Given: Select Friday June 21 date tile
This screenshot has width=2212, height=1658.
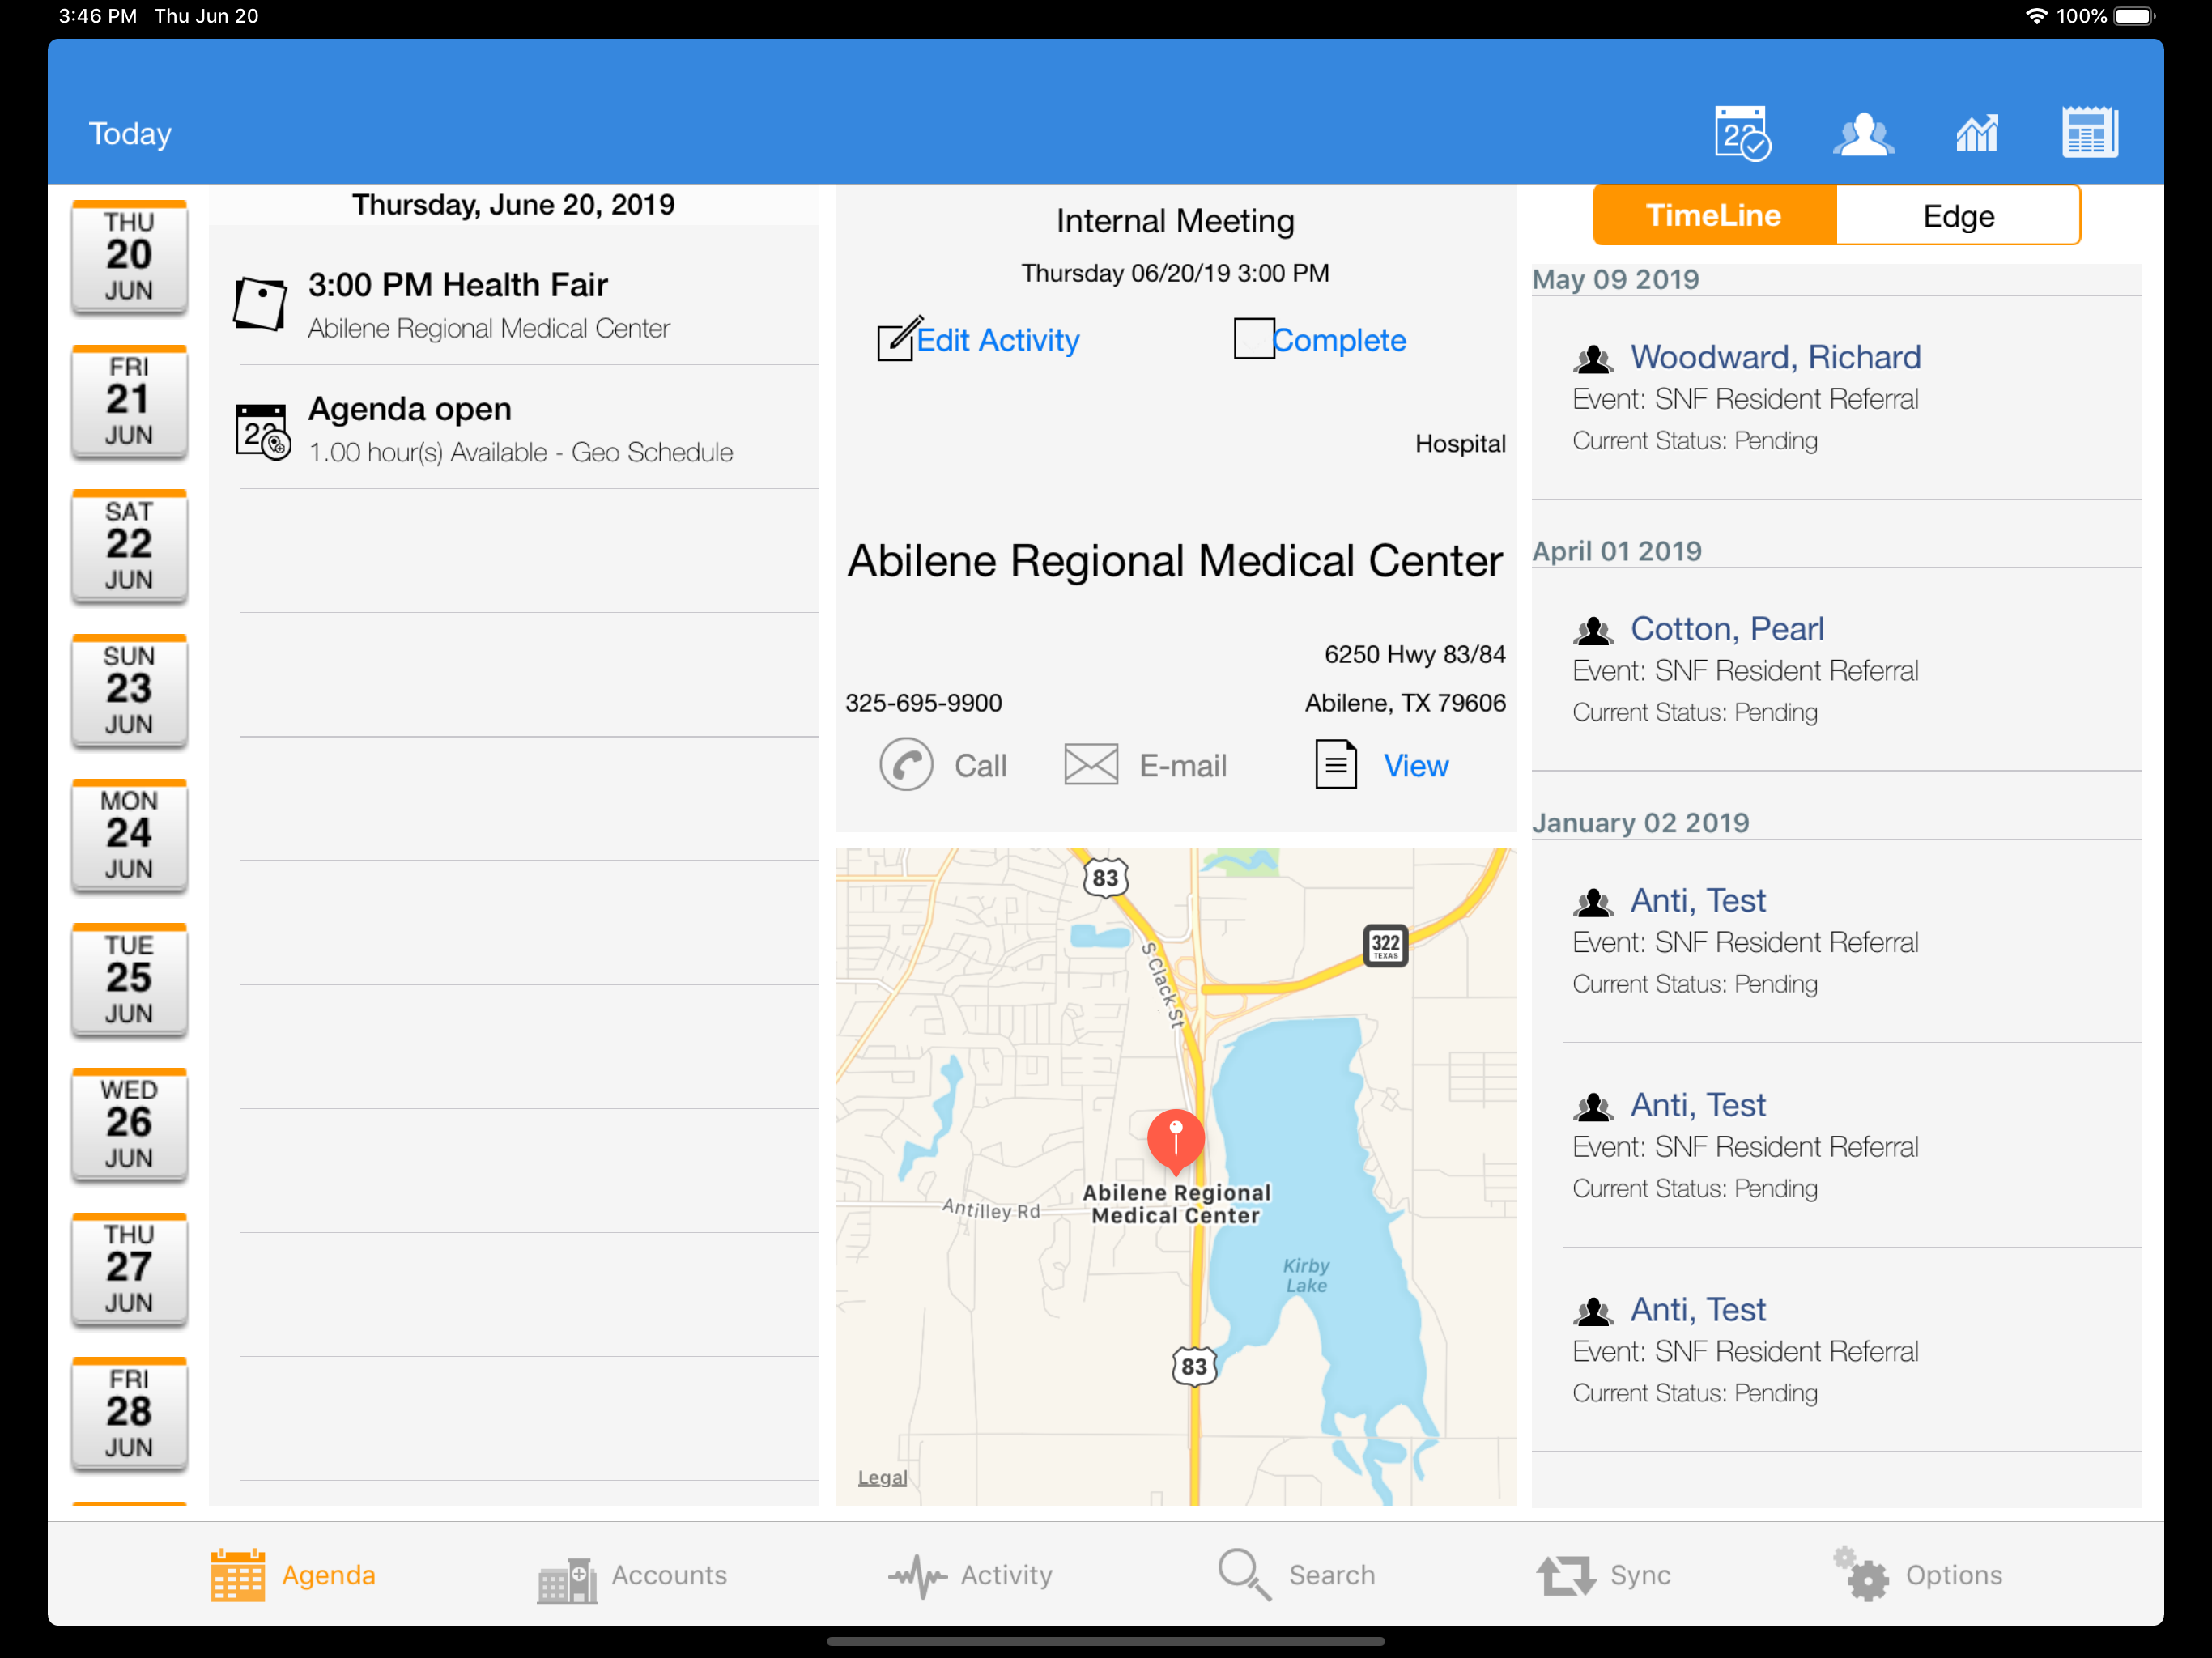Looking at the screenshot, I should [129, 402].
